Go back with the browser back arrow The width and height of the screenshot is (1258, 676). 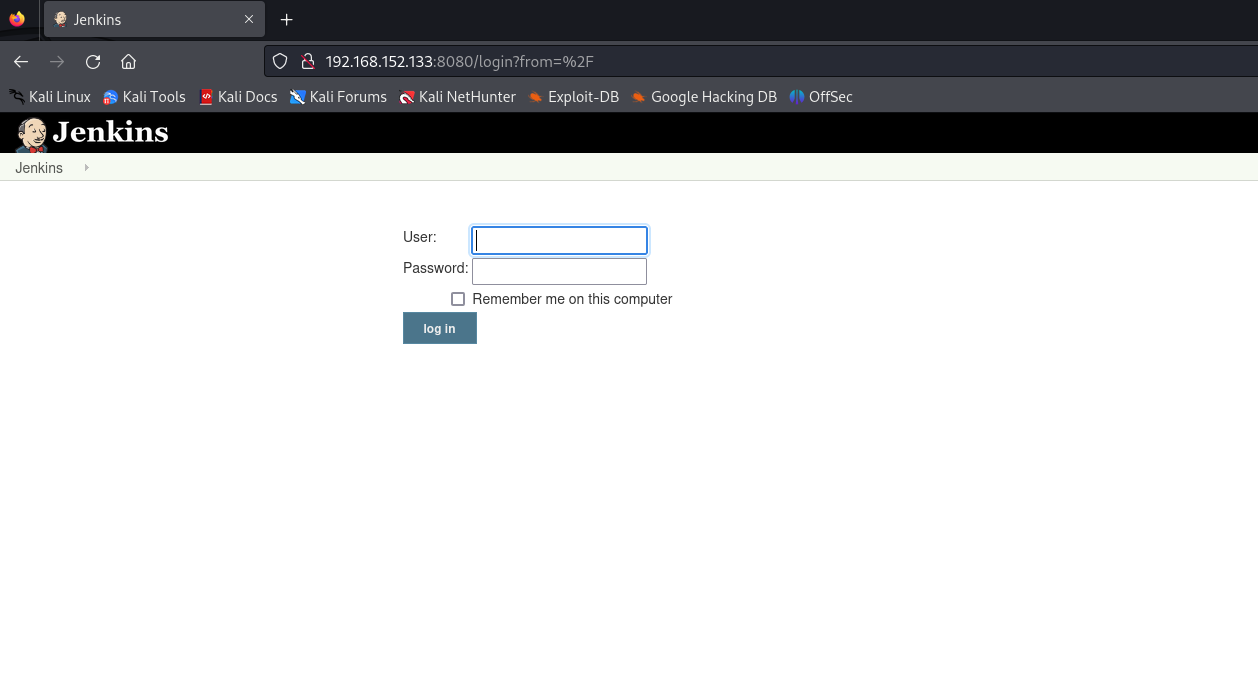[x=21, y=62]
